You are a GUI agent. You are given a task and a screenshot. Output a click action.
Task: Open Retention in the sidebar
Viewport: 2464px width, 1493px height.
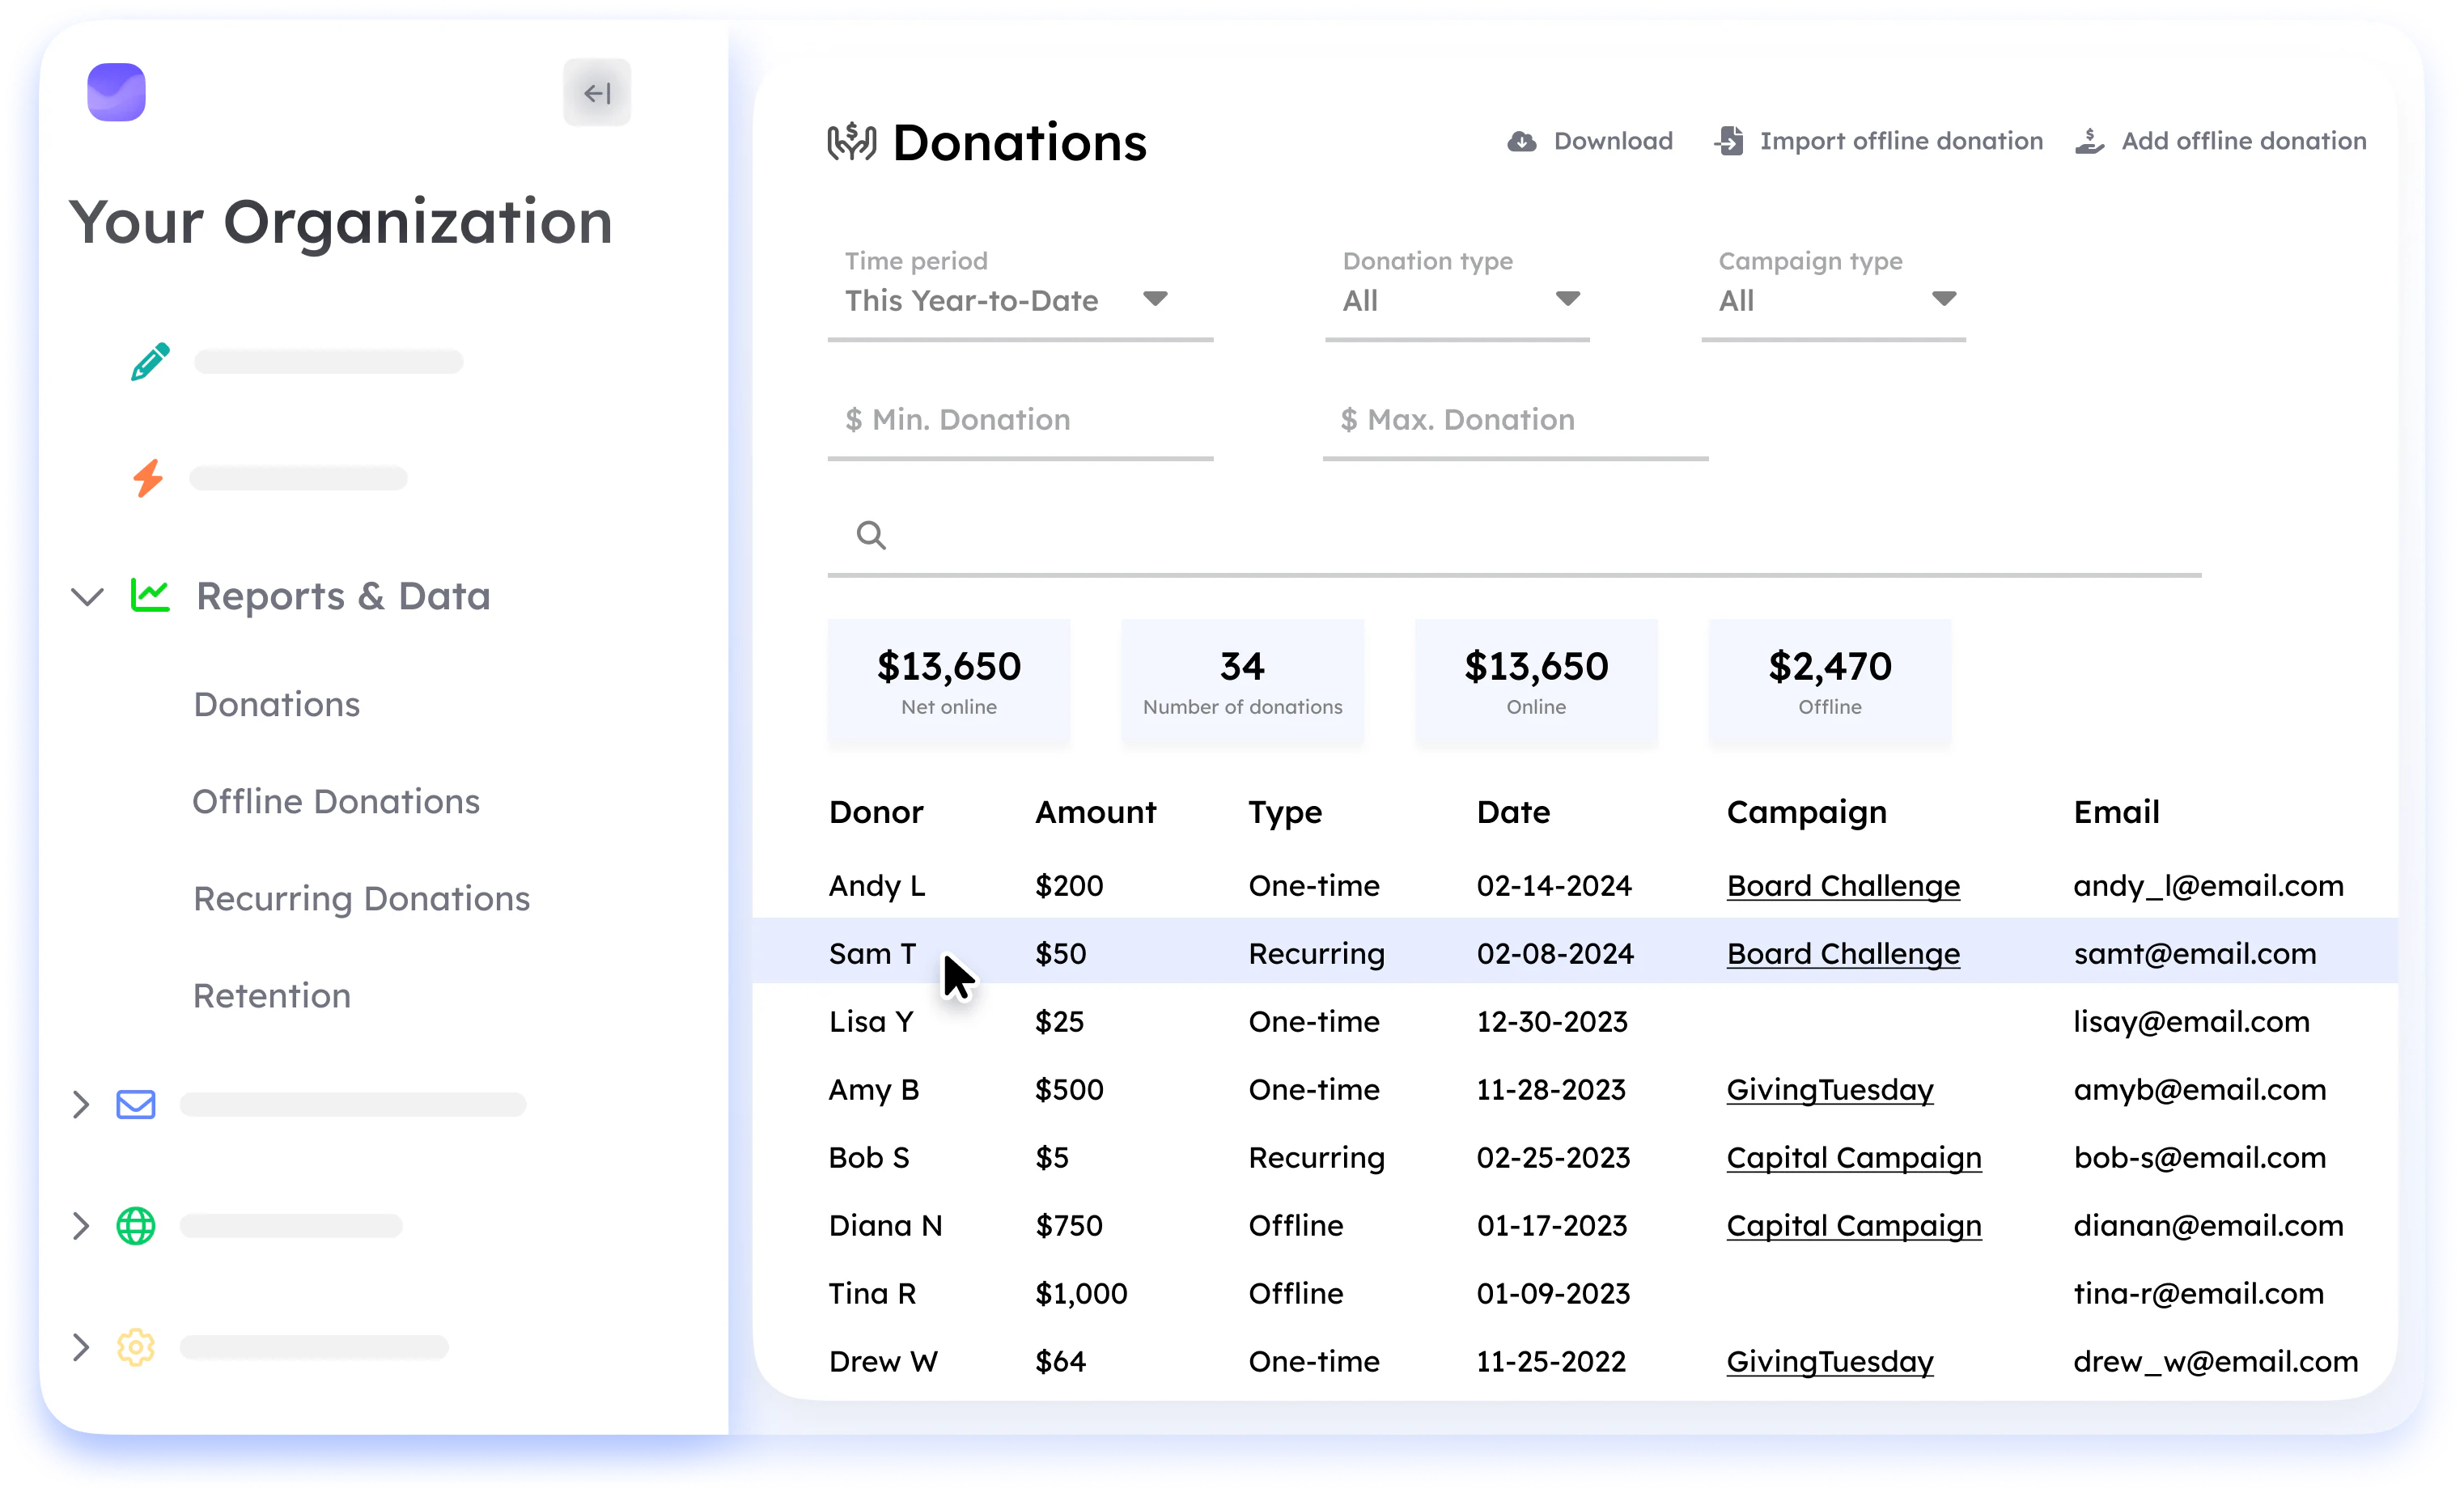click(x=272, y=996)
